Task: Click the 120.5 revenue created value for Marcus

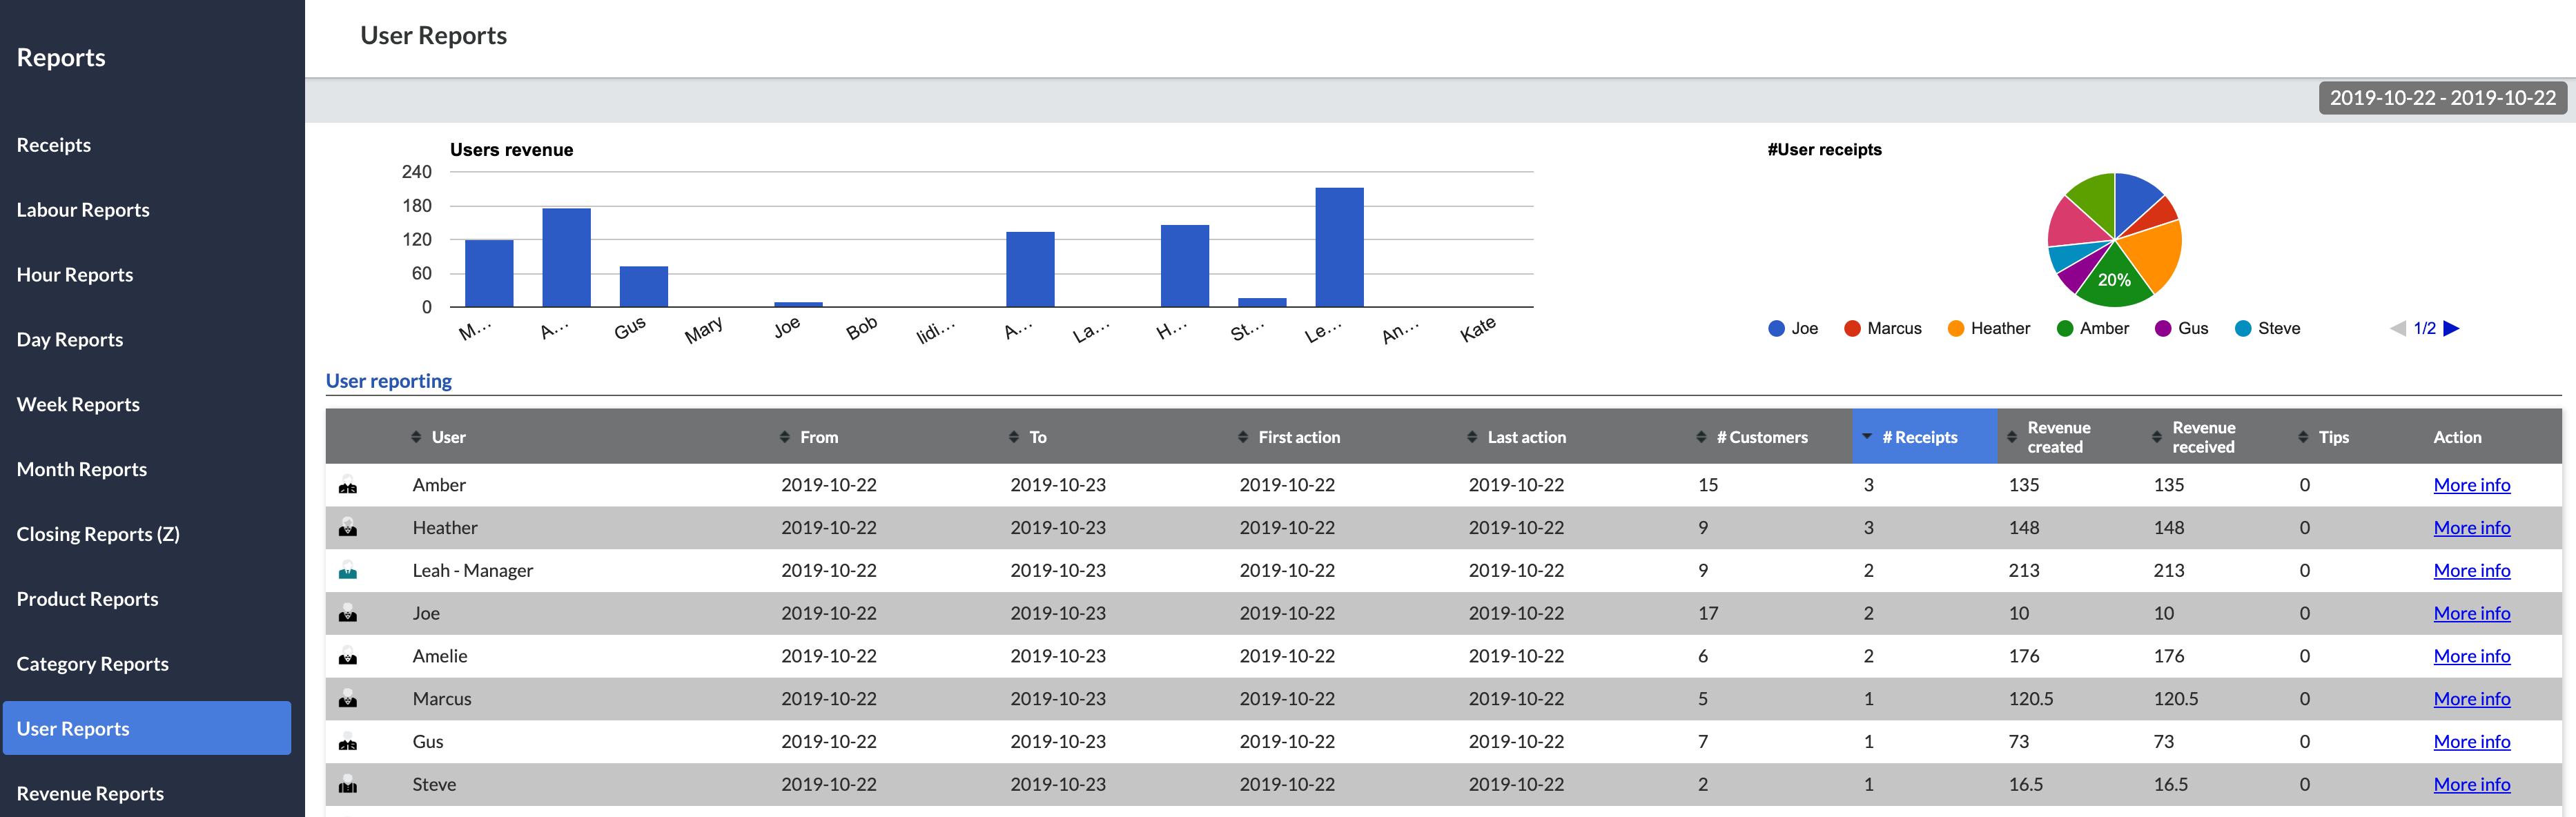Action: [x=2030, y=699]
